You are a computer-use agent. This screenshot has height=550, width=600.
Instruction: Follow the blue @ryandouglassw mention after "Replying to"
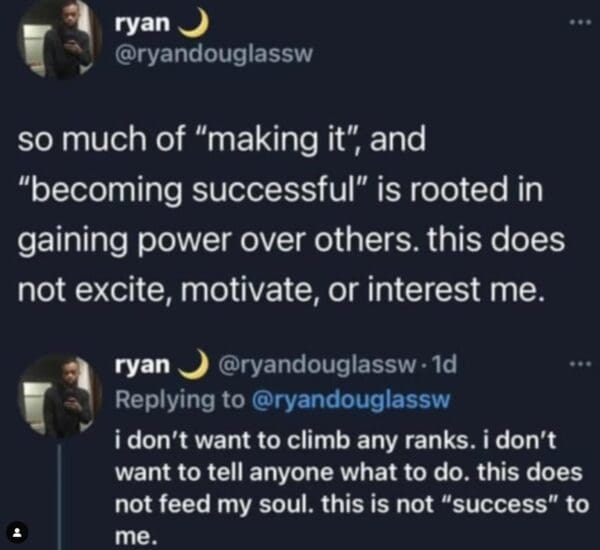354,400
